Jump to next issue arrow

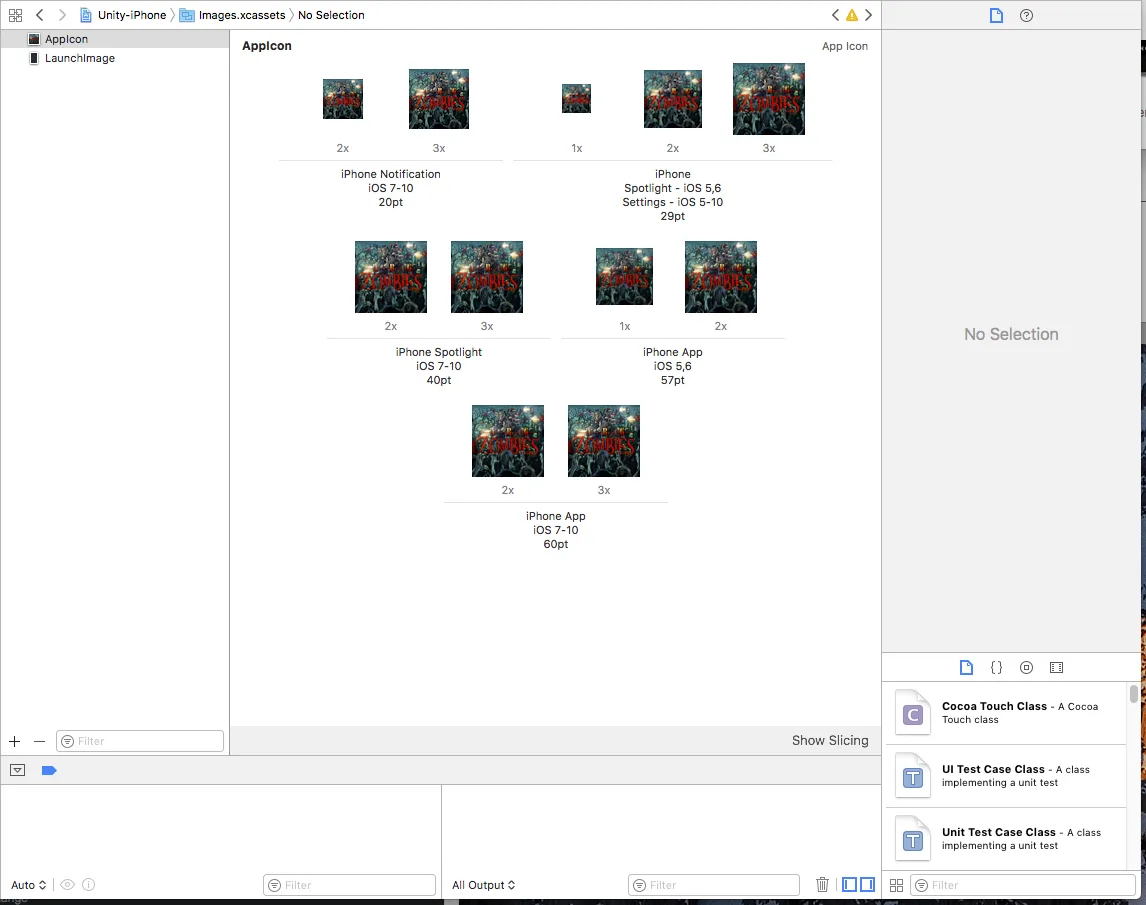(868, 15)
